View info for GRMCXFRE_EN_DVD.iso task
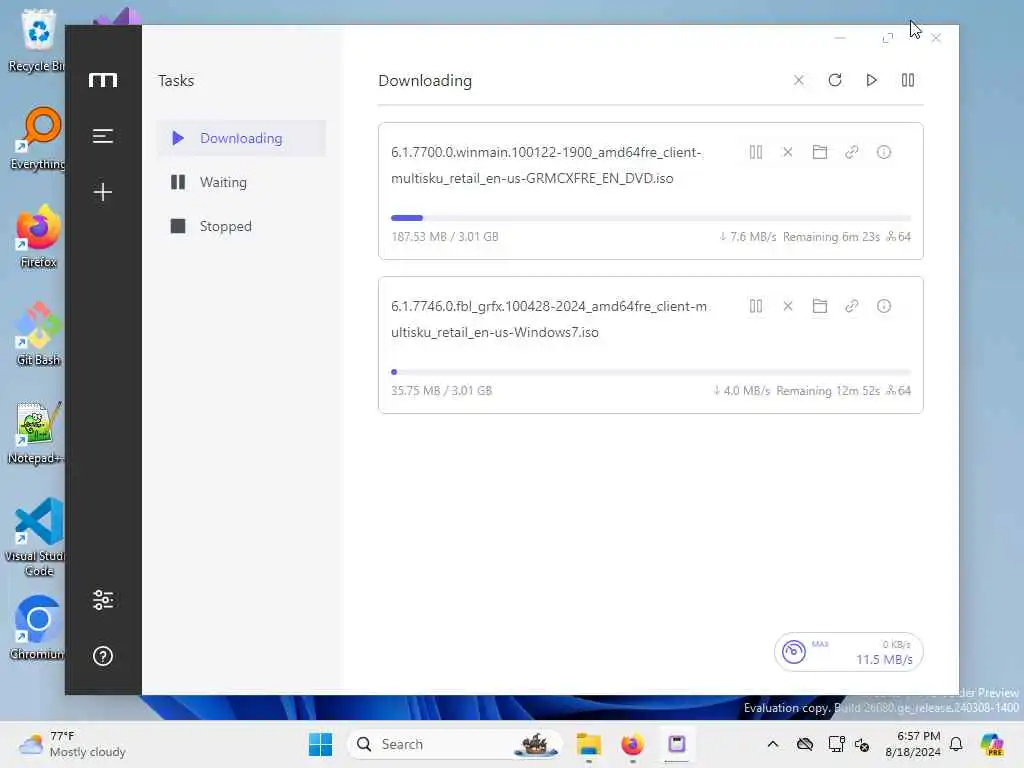The width and height of the screenshot is (1024, 768). [884, 152]
